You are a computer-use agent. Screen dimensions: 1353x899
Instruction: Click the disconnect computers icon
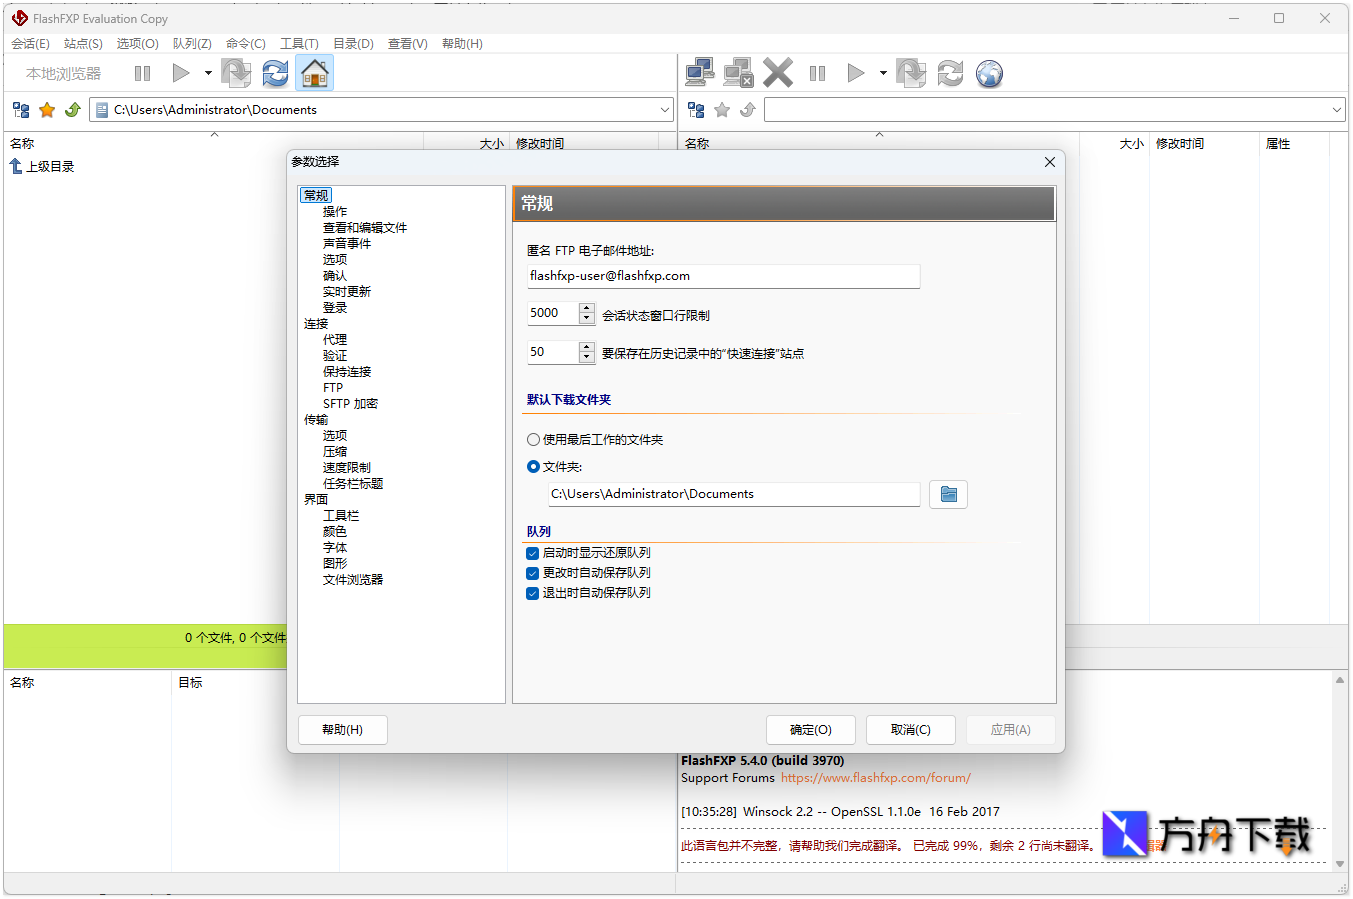point(738,73)
